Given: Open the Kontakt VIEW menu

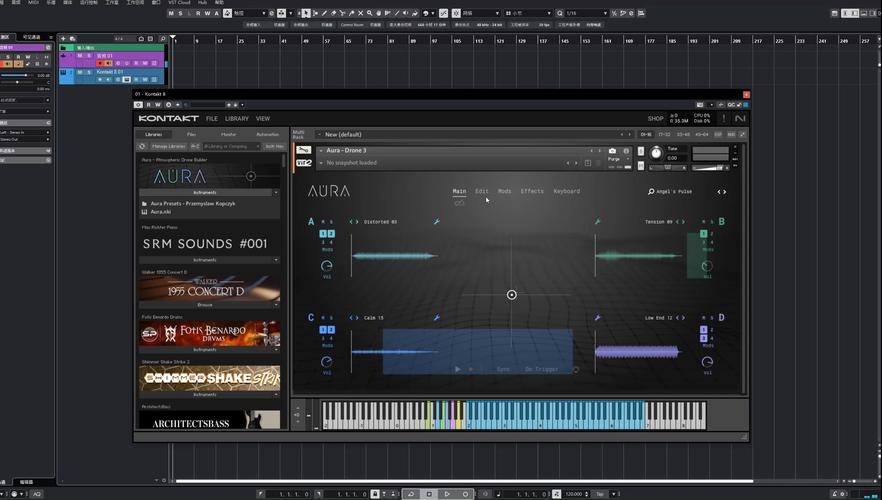Looking at the screenshot, I should tap(263, 119).
